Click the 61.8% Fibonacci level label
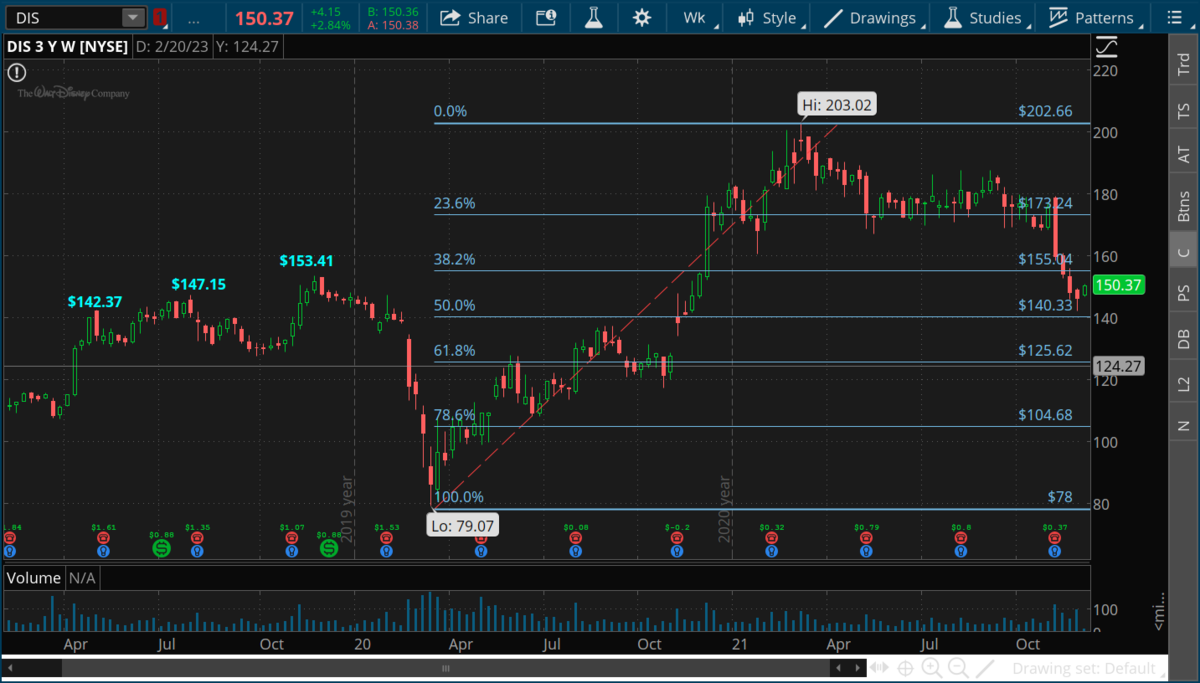1200x683 pixels. pyautogui.click(x=454, y=351)
